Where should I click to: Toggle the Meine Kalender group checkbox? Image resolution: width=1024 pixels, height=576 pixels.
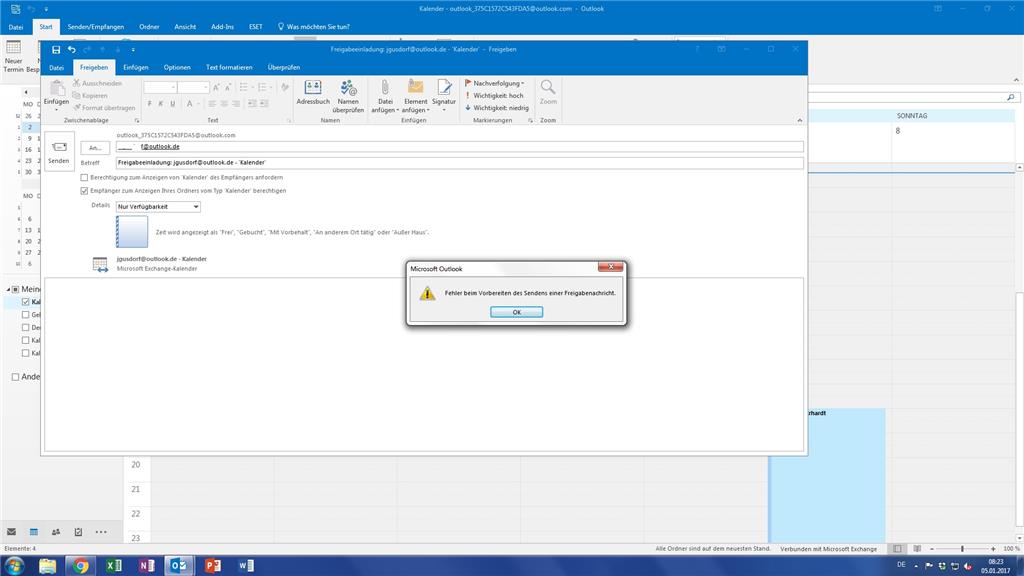pyautogui.click(x=16, y=289)
